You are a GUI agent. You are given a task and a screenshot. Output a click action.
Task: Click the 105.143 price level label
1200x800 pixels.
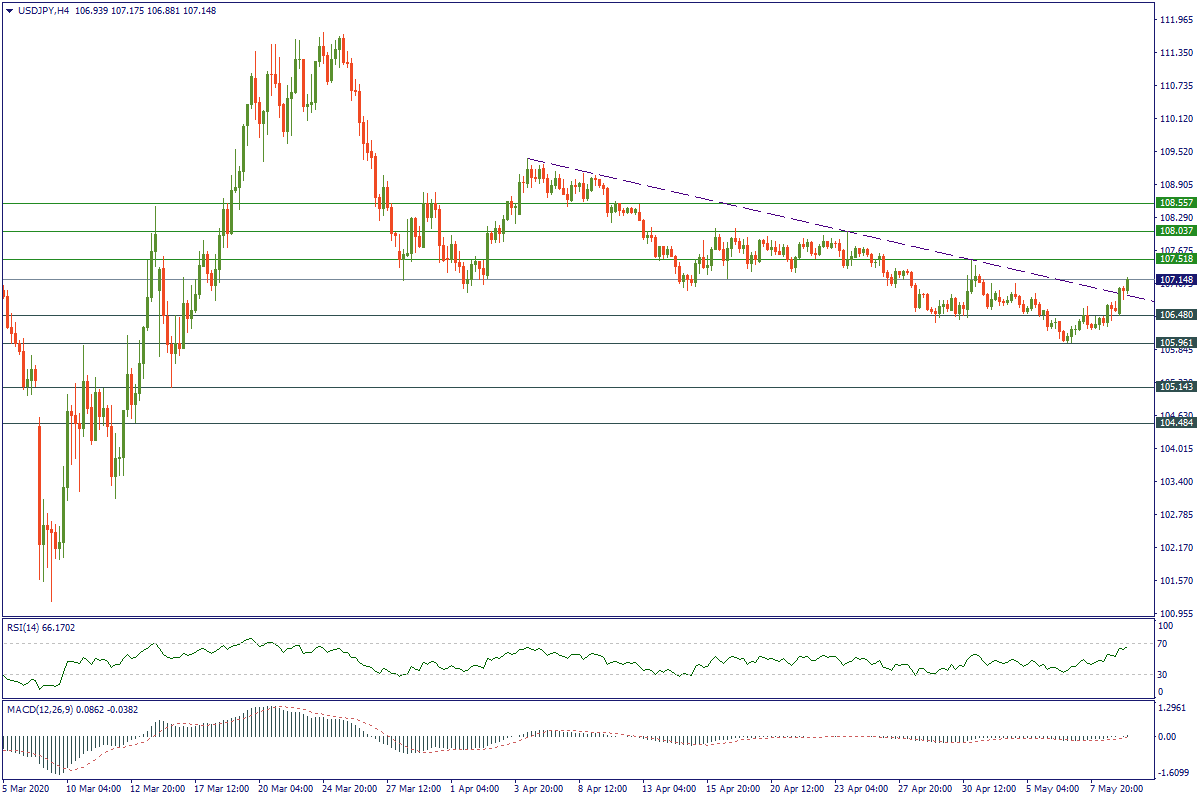tap(1176, 386)
